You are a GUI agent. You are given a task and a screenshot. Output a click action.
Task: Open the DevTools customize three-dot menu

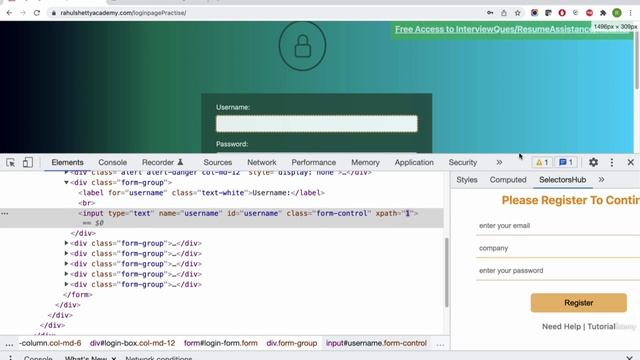click(x=611, y=162)
